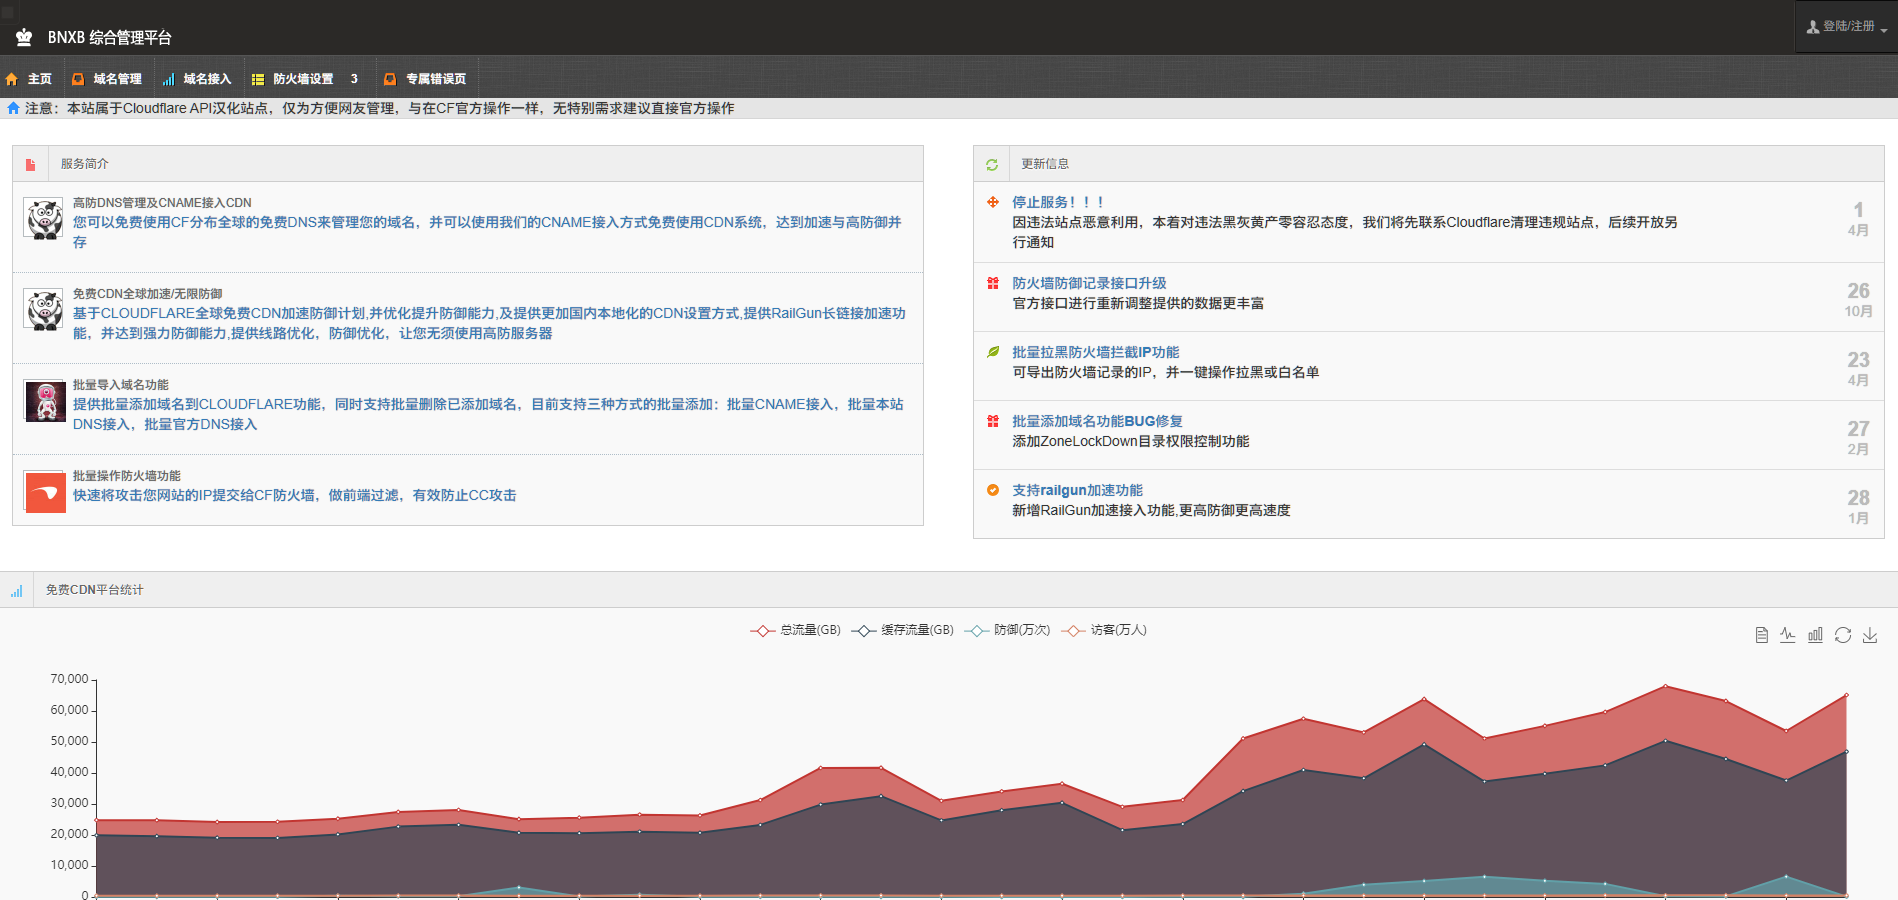Expand the 登陆/注册 dropdown
Viewport: 1898px width, 900px height.
(1847, 27)
